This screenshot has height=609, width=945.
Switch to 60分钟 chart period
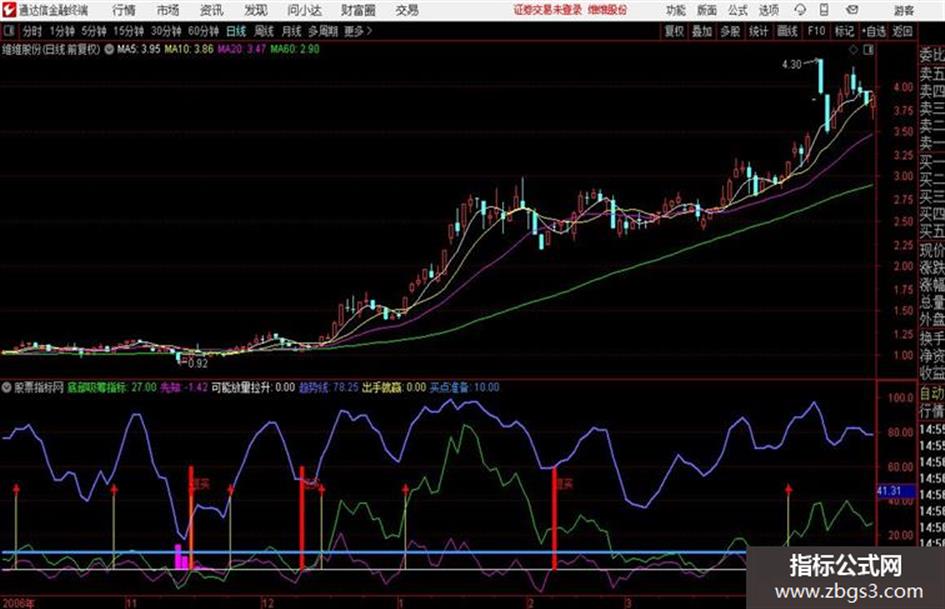pos(203,31)
